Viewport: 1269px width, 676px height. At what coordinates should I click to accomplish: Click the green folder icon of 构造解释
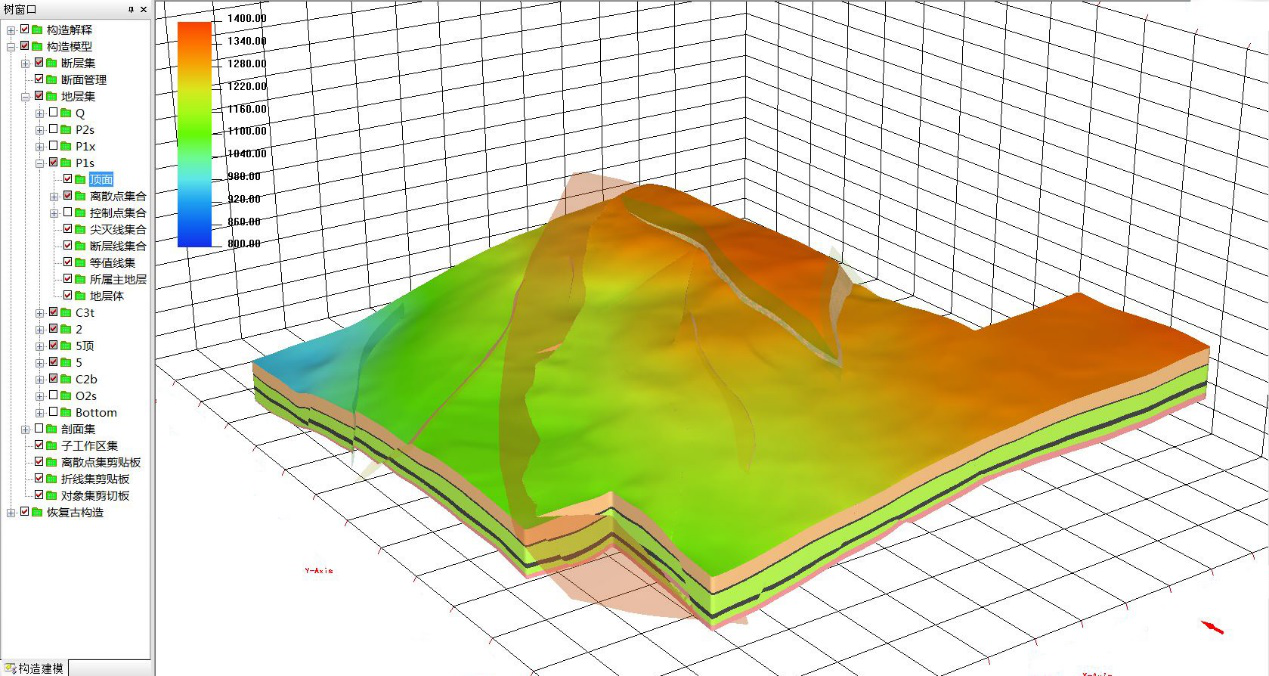tap(37, 30)
